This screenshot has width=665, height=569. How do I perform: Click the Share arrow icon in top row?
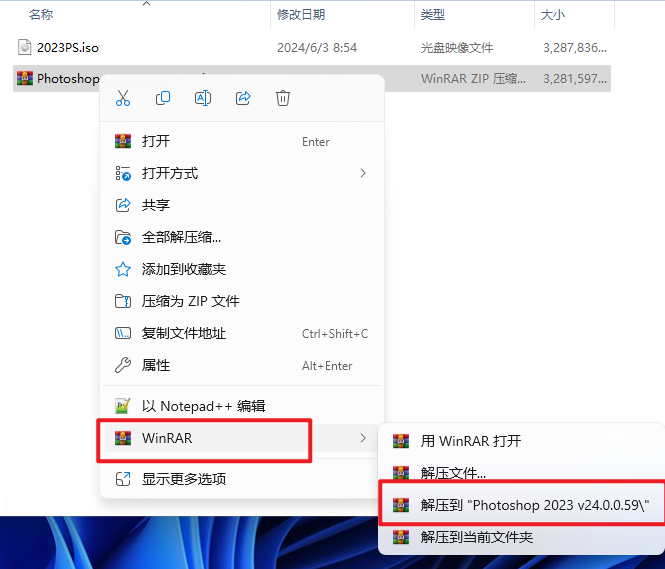[x=243, y=98]
